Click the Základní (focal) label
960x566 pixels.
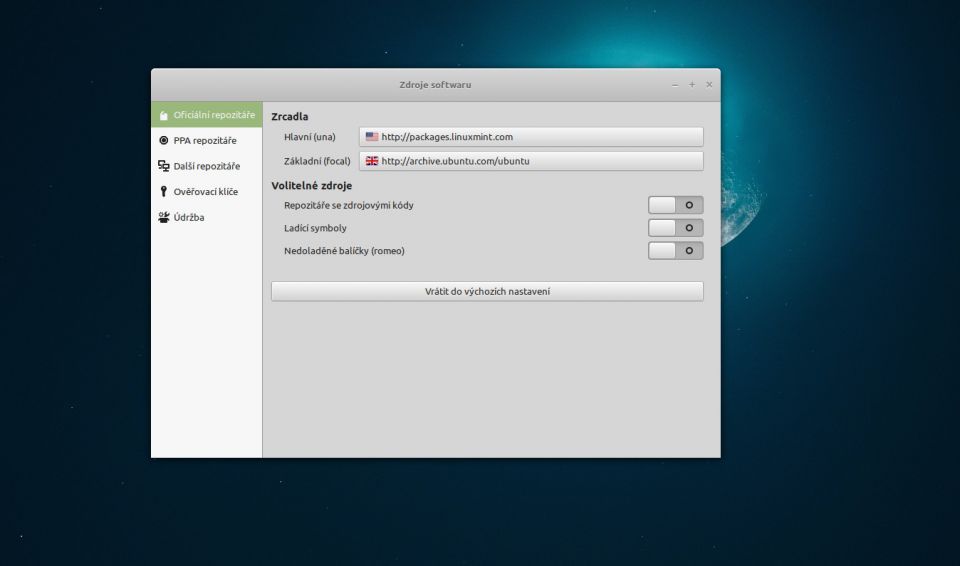(317, 161)
